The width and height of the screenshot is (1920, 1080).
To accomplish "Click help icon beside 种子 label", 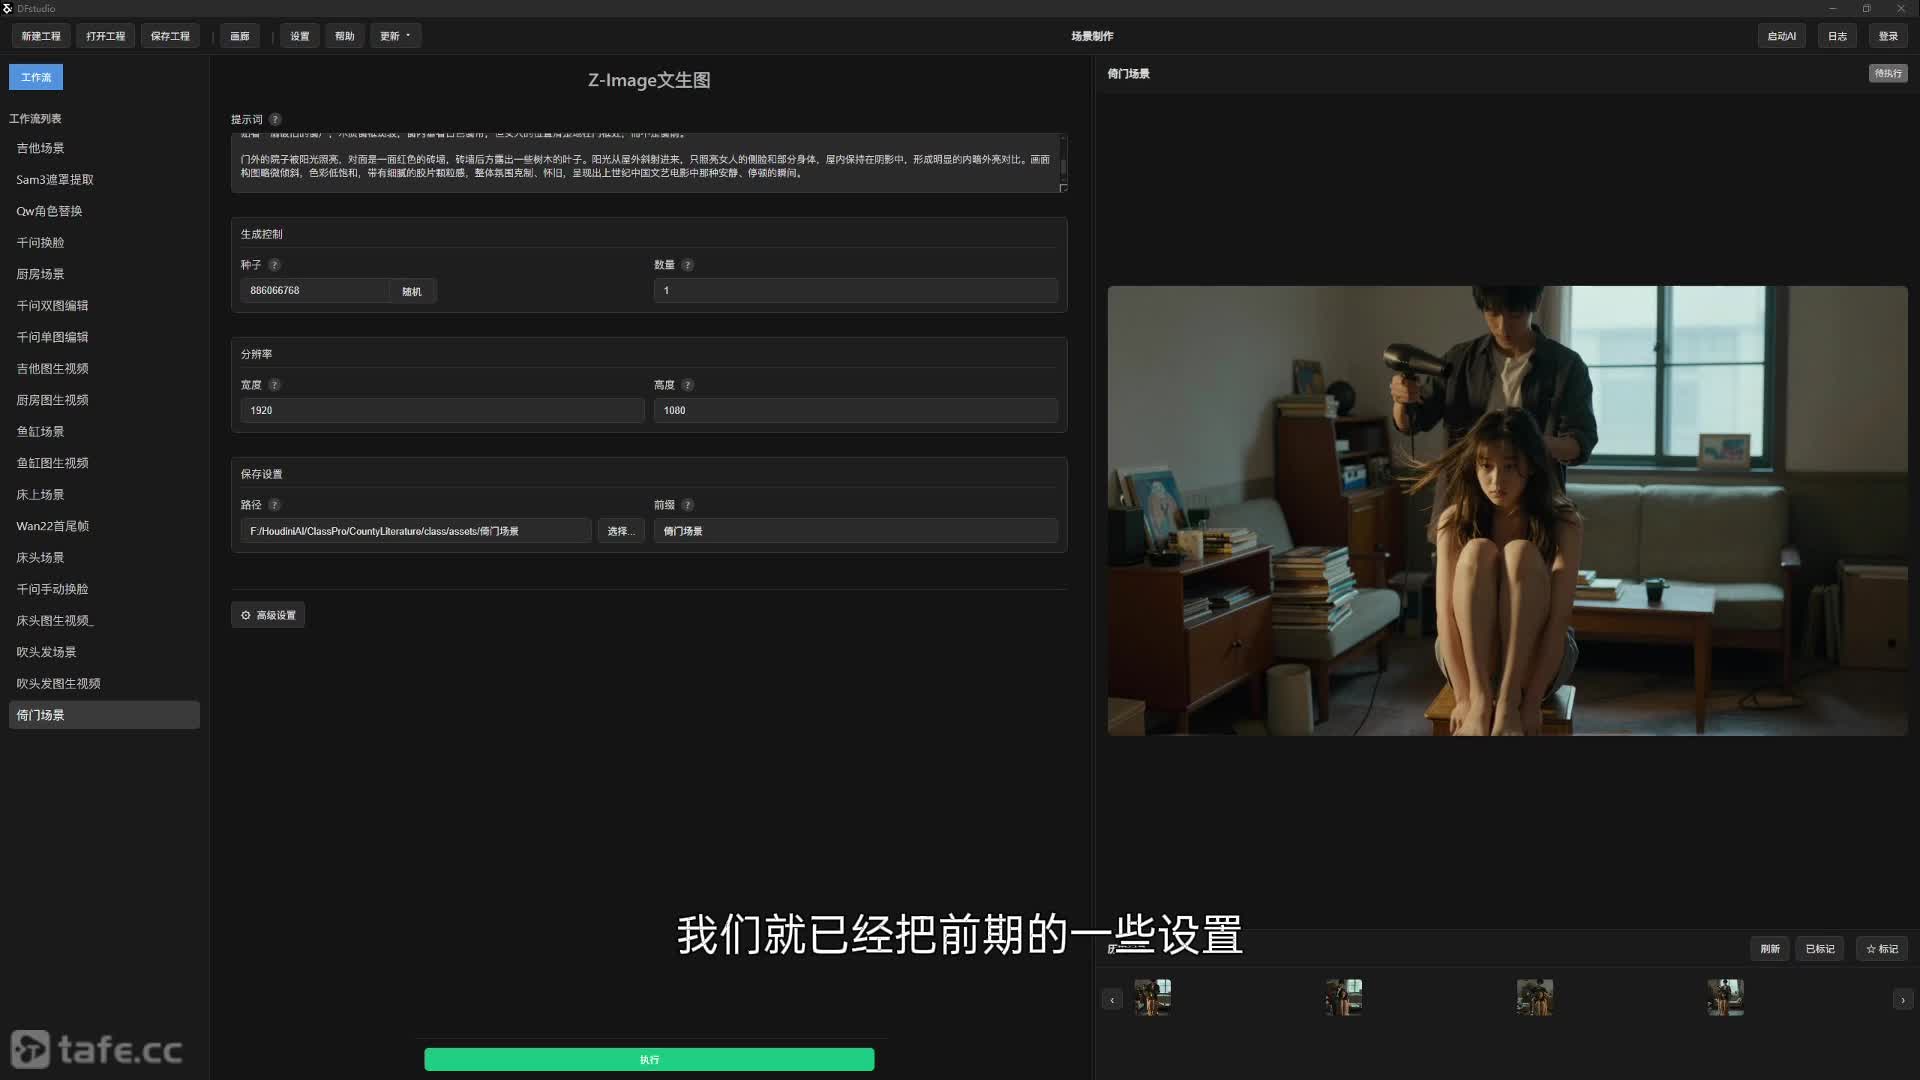I will [274, 265].
